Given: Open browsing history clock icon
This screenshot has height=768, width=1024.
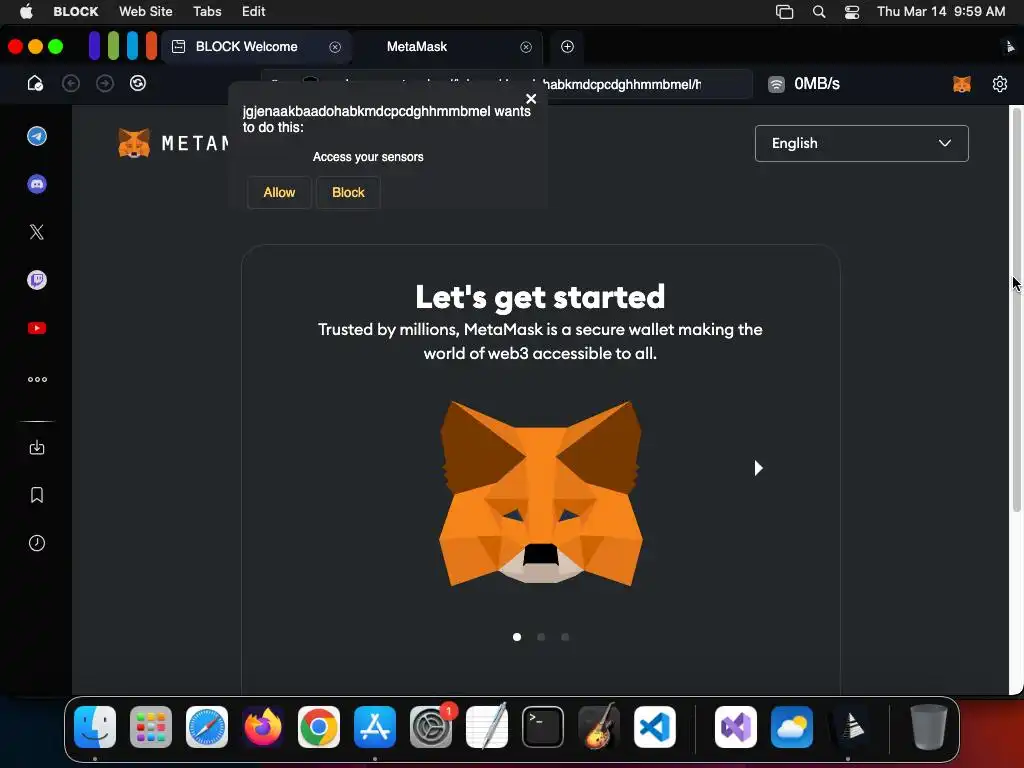Looking at the screenshot, I should (37, 543).
